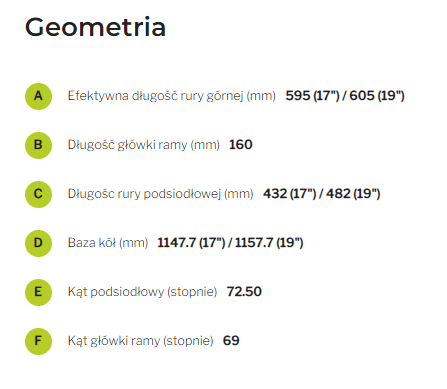
Task: Click the green circle badge labeled D
Action: (38, 243)
